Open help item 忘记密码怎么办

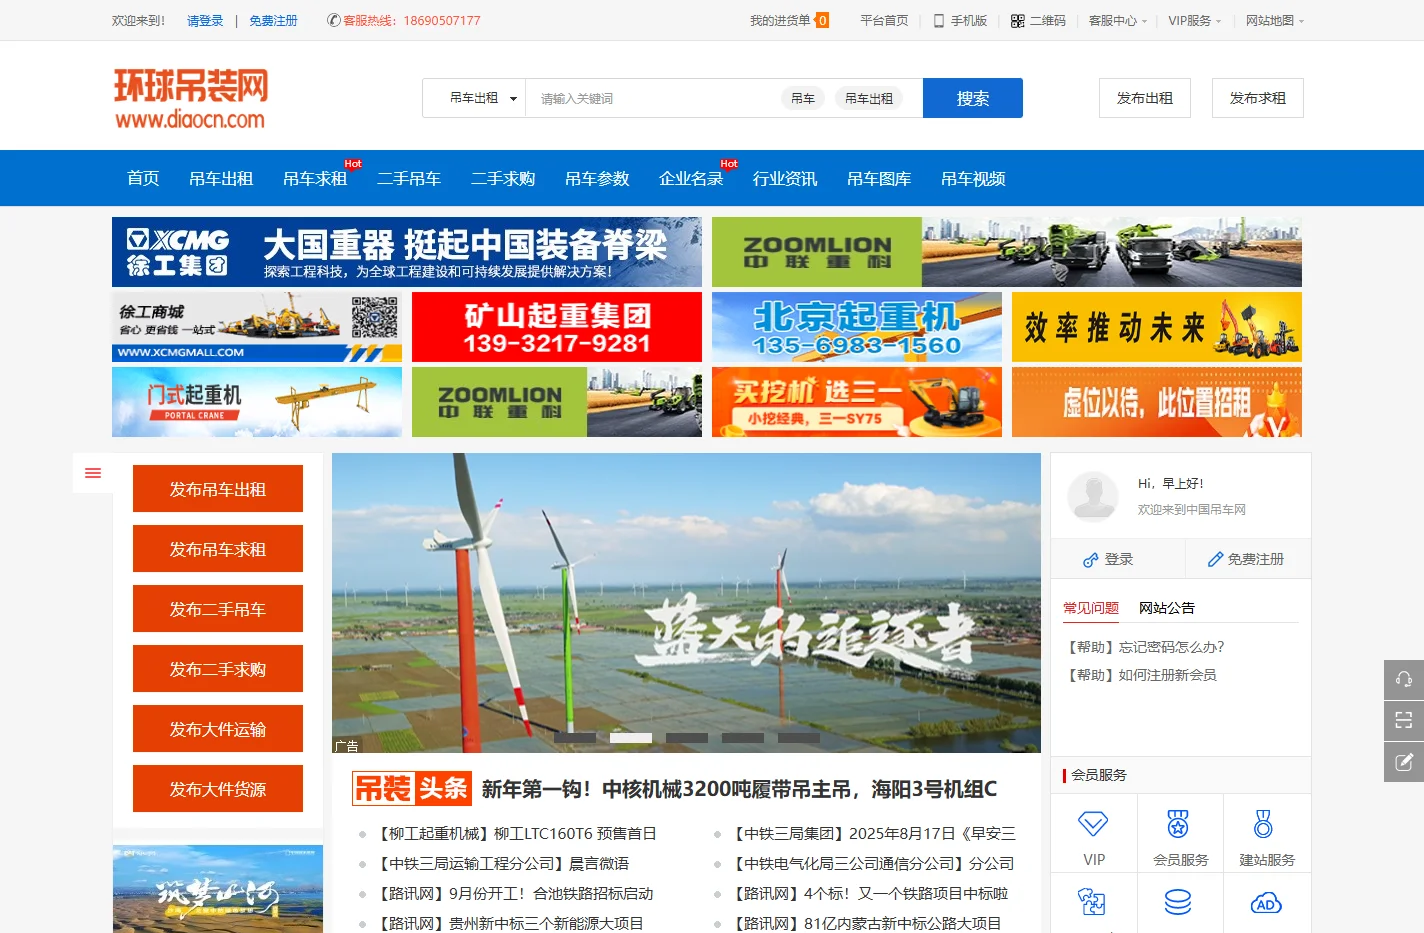coord(1146,647)
